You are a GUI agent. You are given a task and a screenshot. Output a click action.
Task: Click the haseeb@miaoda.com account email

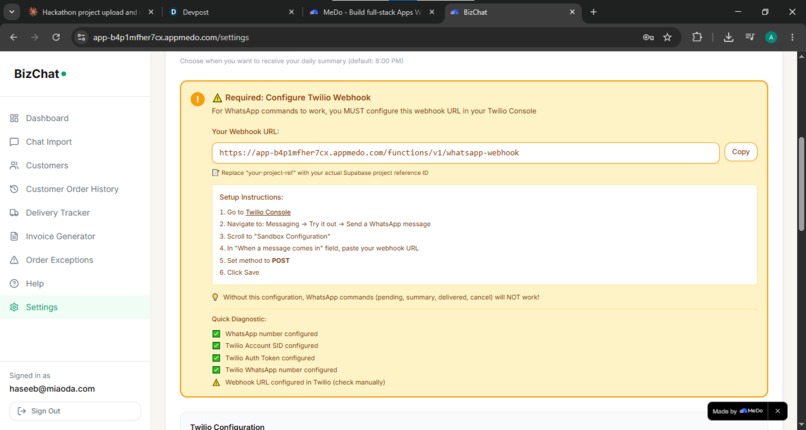(x=52, y=389)
